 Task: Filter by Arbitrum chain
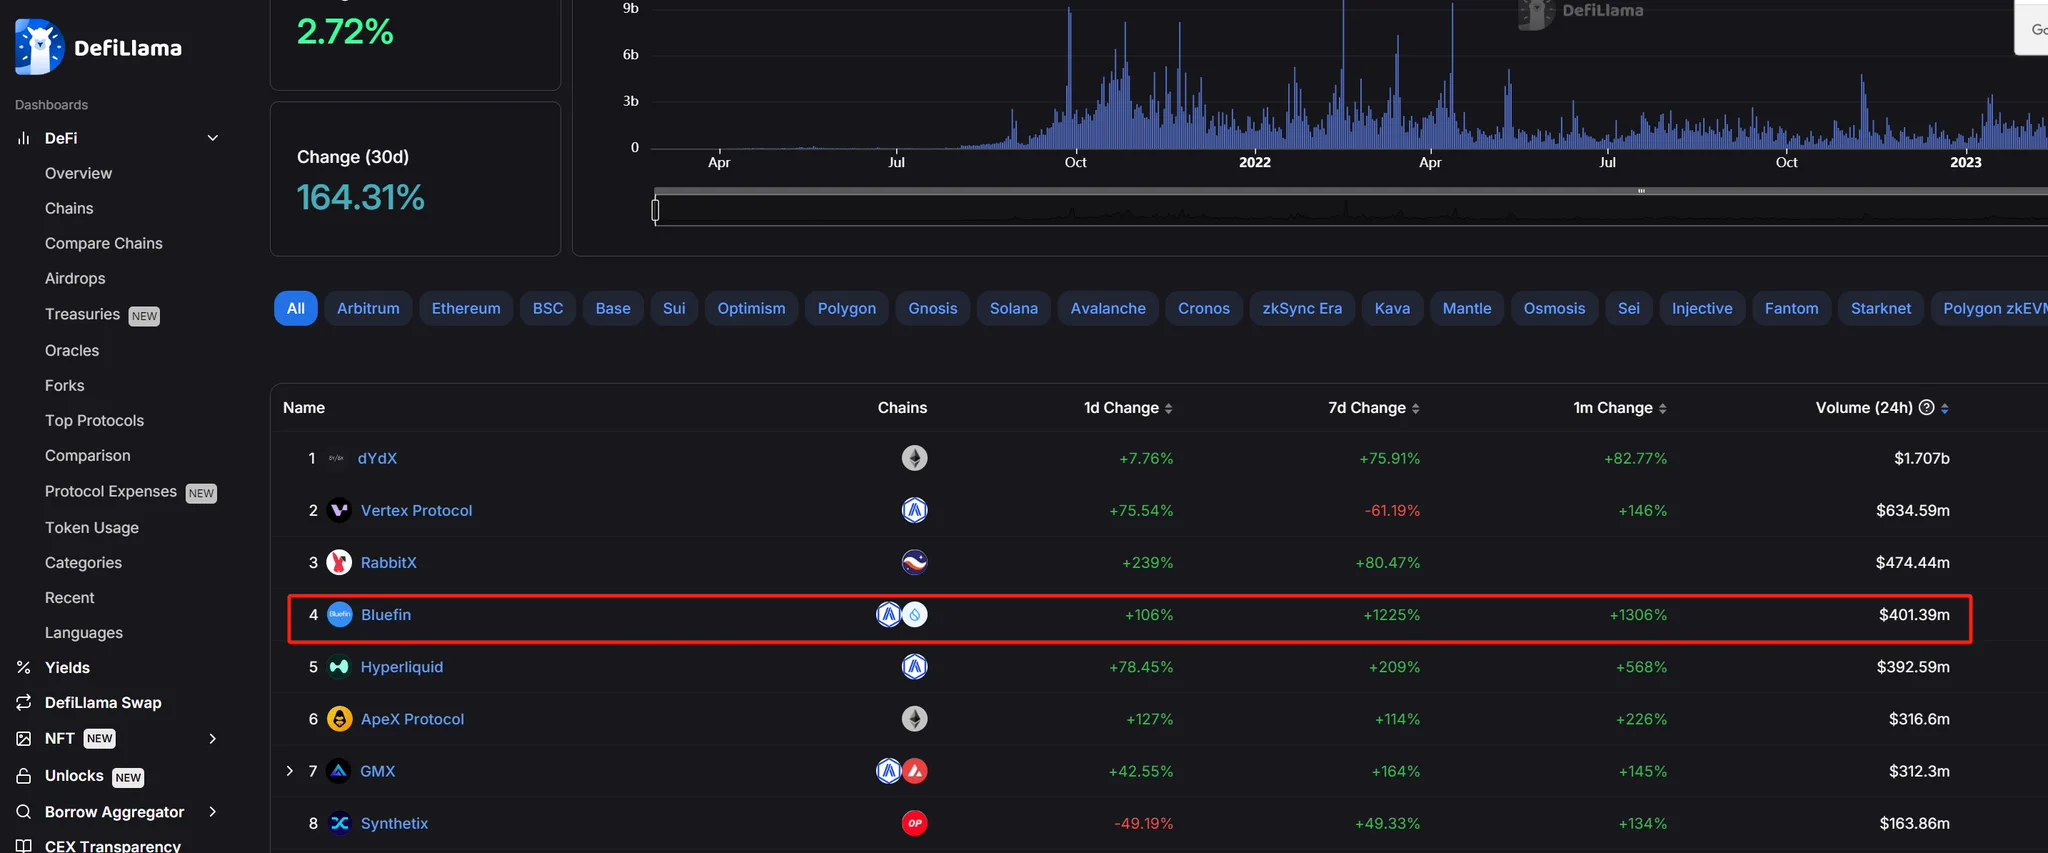click(368, 308)
